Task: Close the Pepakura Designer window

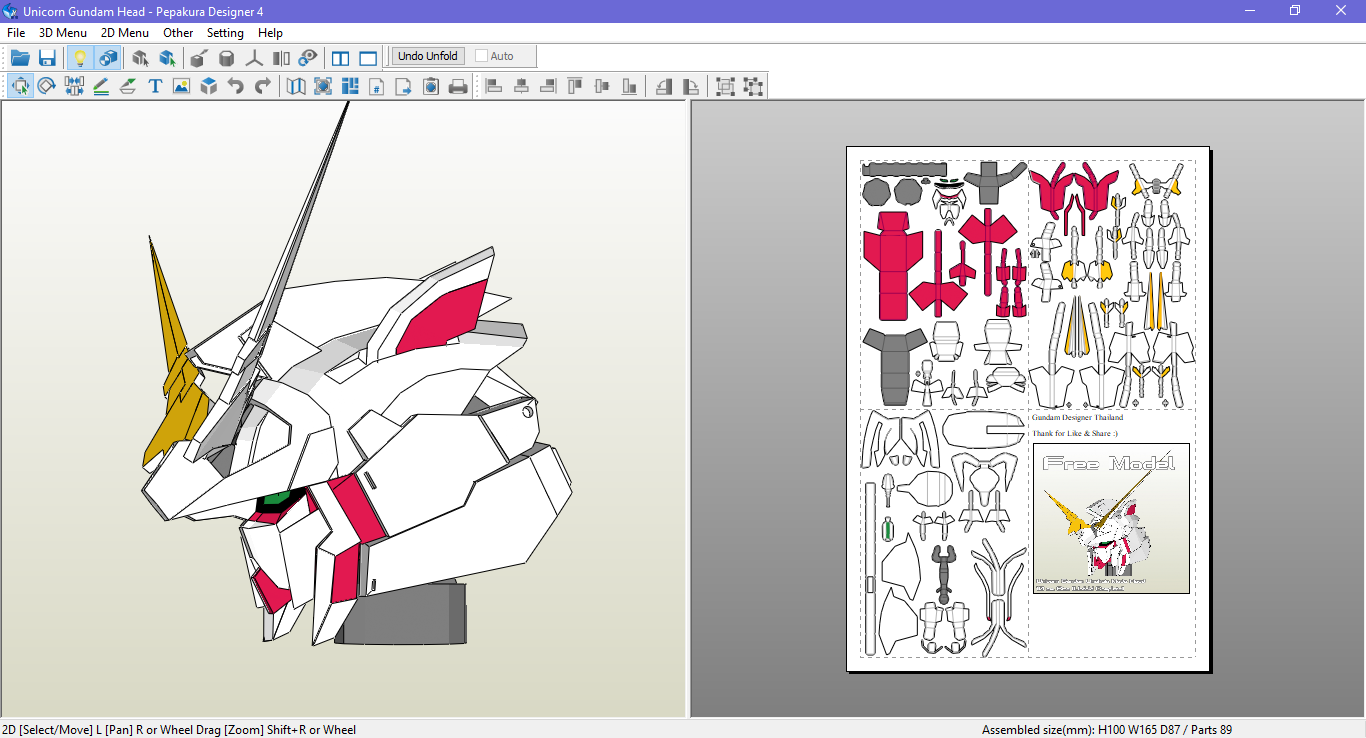Action: pyautogui.click(x=1341, y=10)
